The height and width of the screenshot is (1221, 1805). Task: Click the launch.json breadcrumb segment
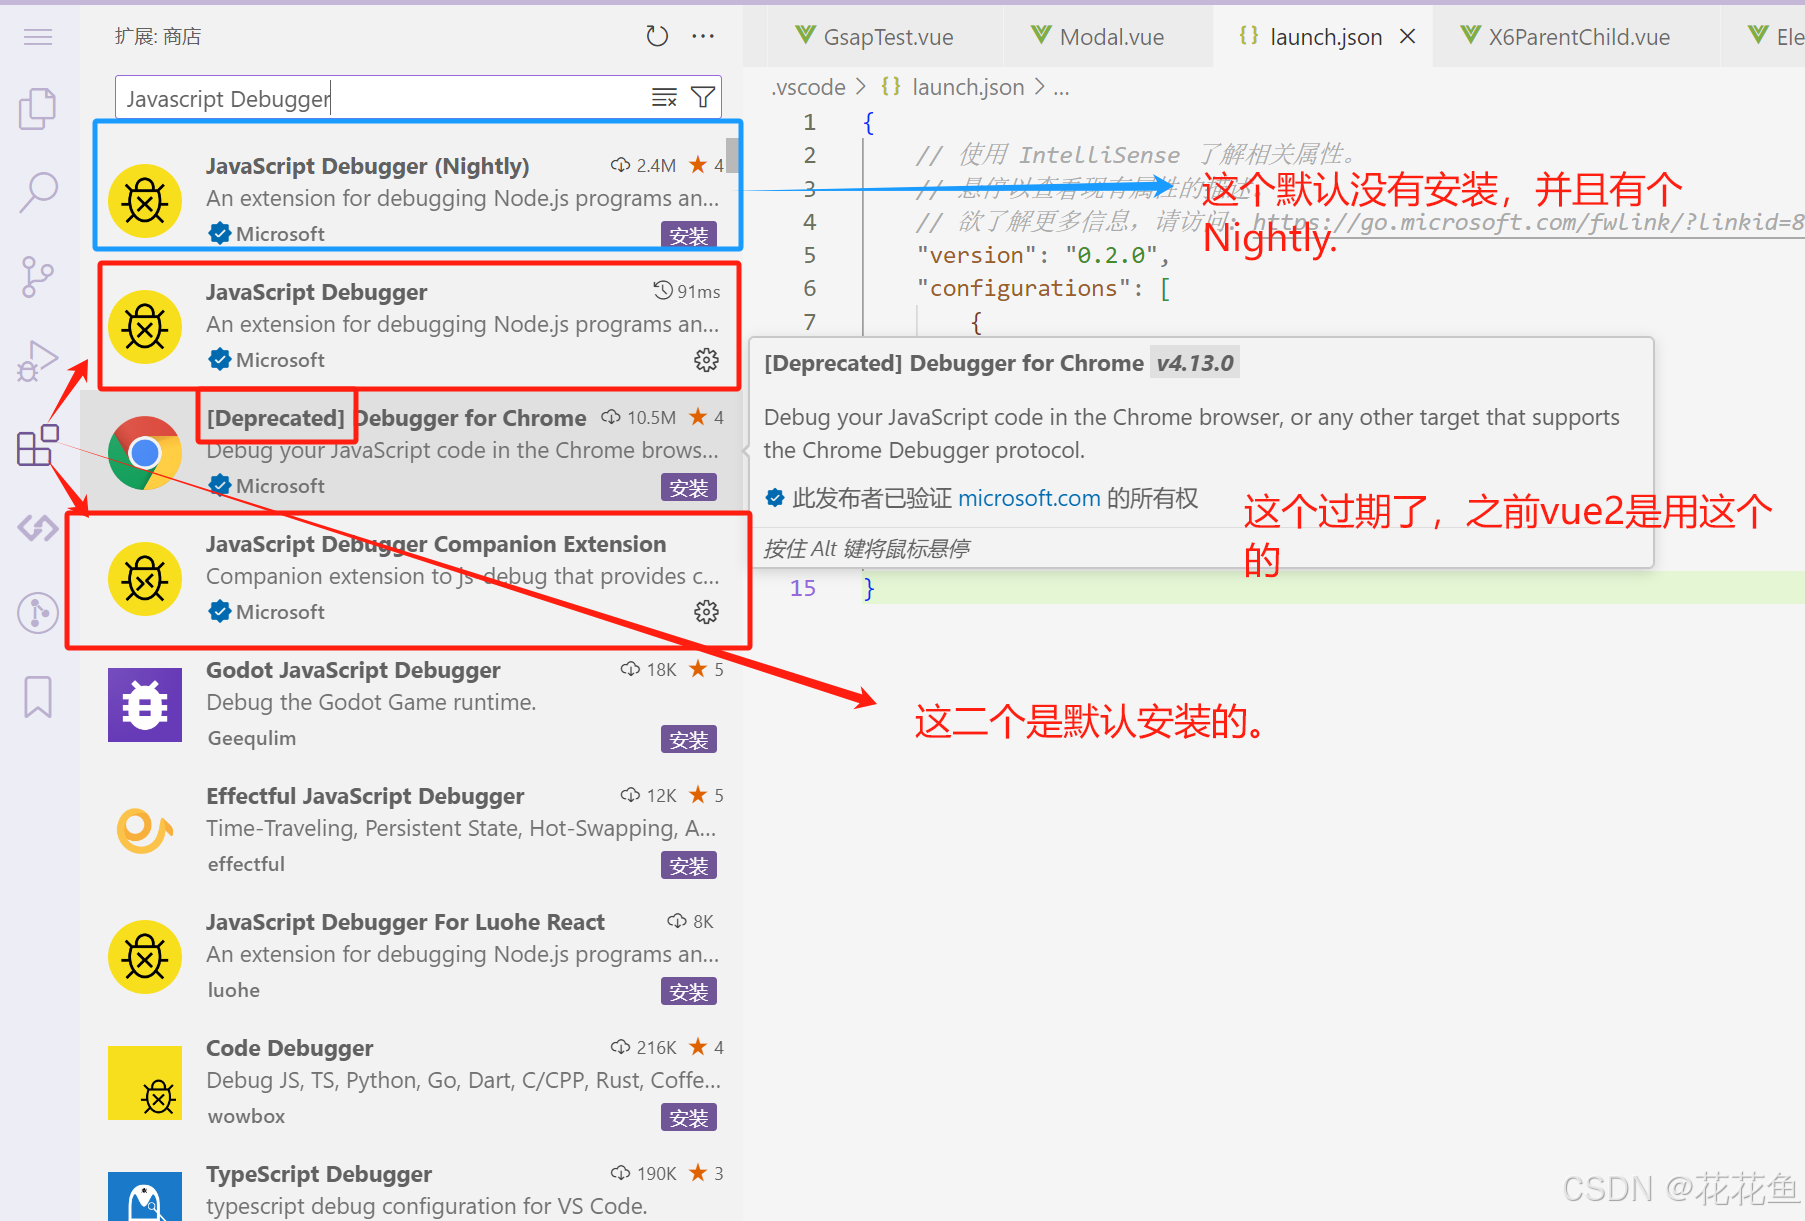(x=967, y=88)
